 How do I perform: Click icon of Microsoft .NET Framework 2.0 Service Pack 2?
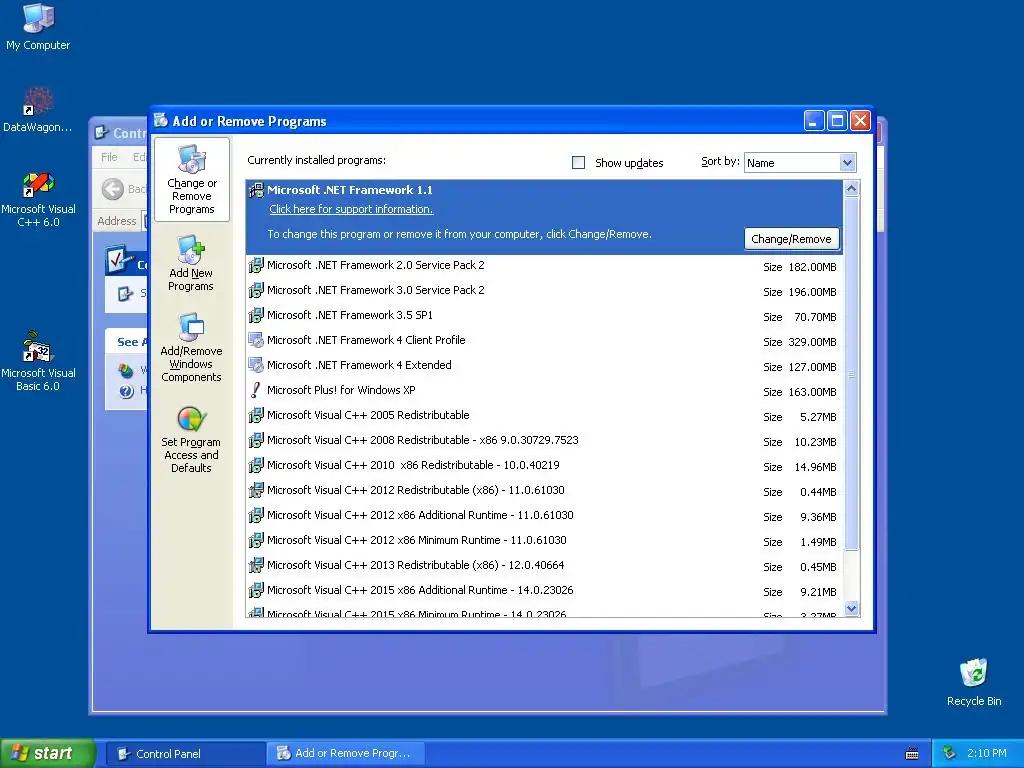256,265
